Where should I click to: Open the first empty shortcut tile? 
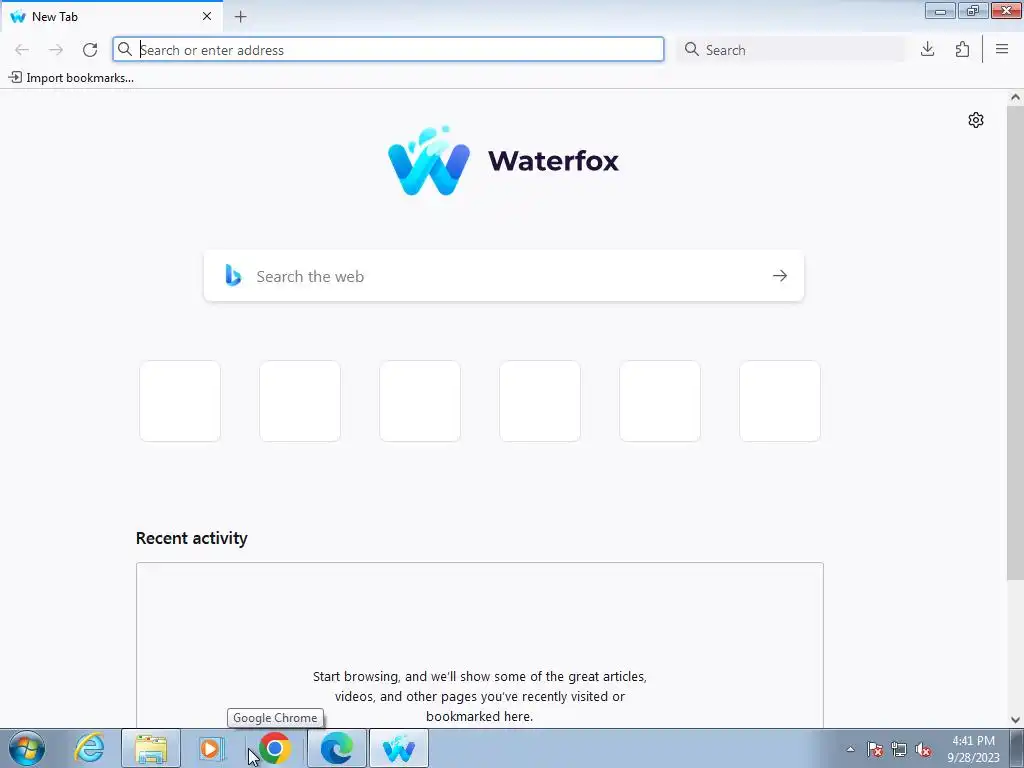(x=180, y=401)
